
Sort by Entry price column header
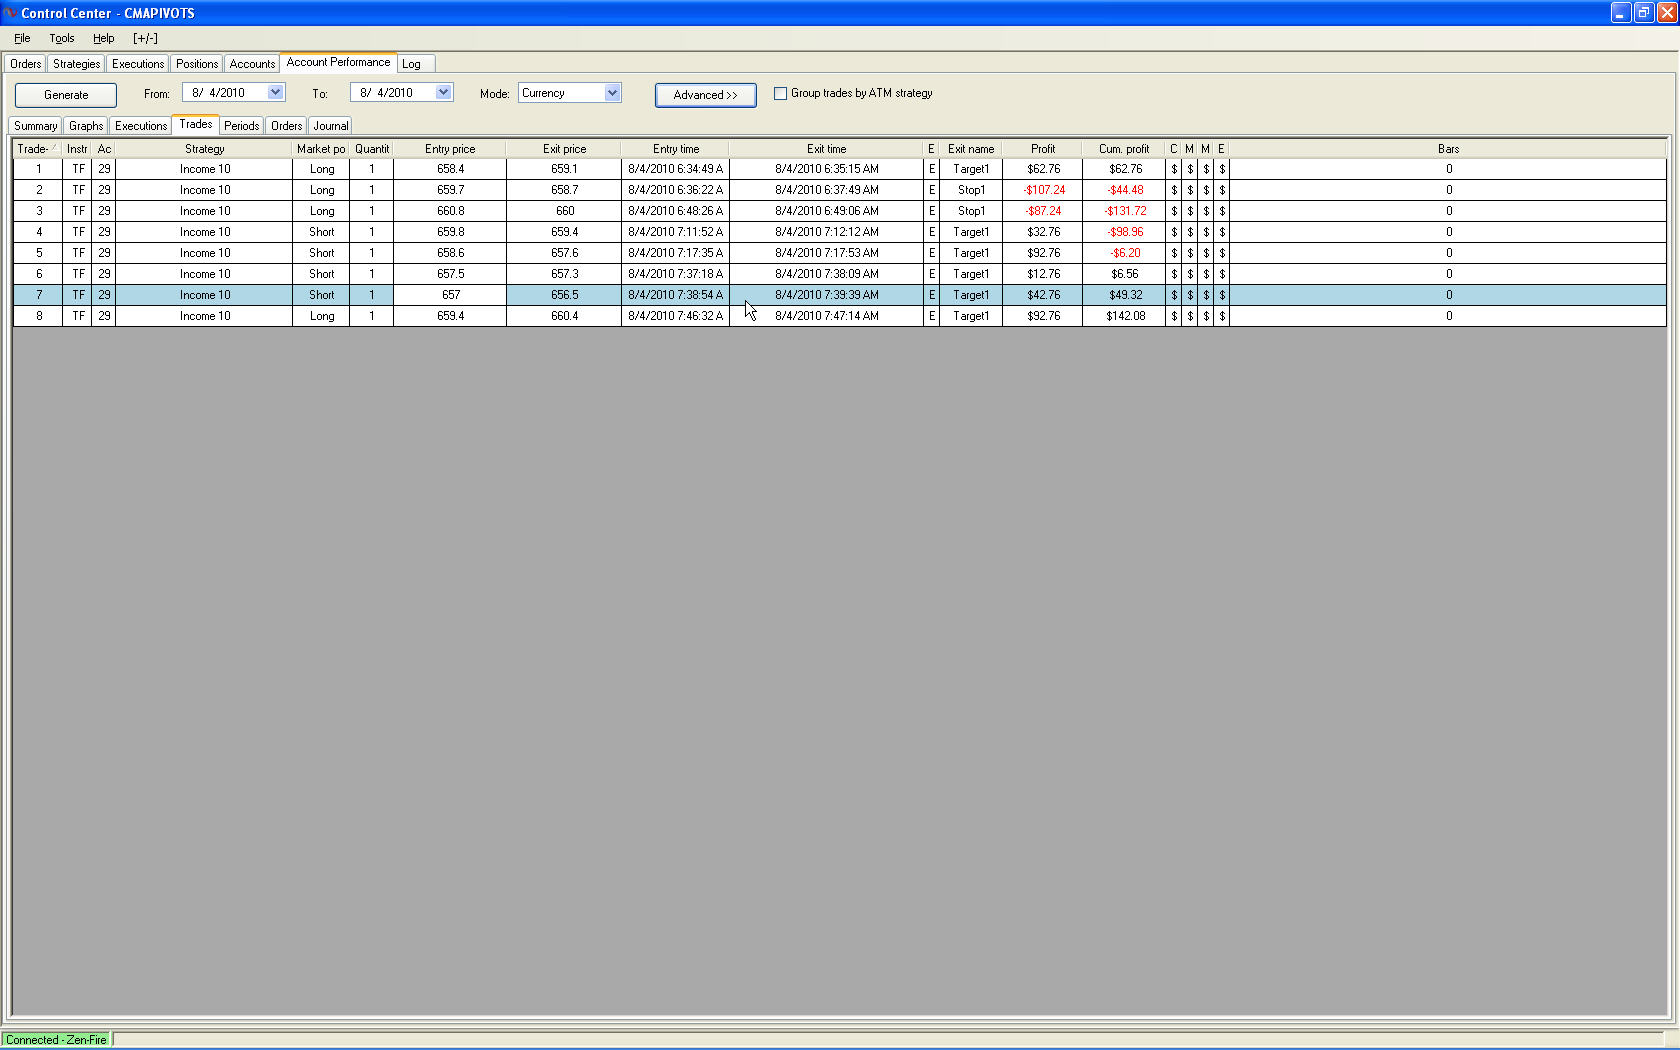[x=450, y=149]
